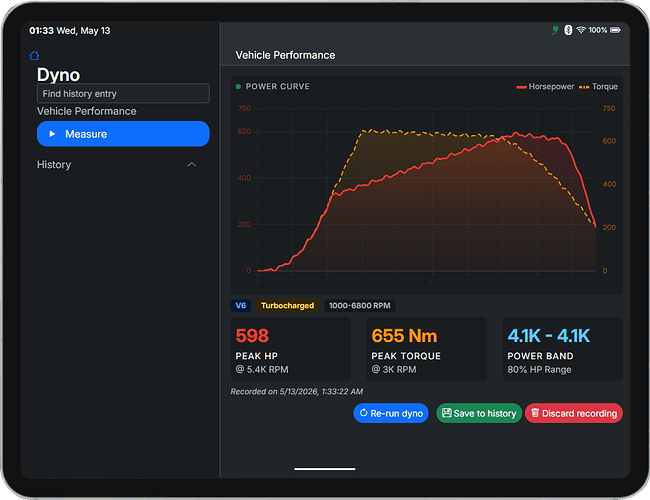Collapse the History section chevron

(x=192, y=165)
